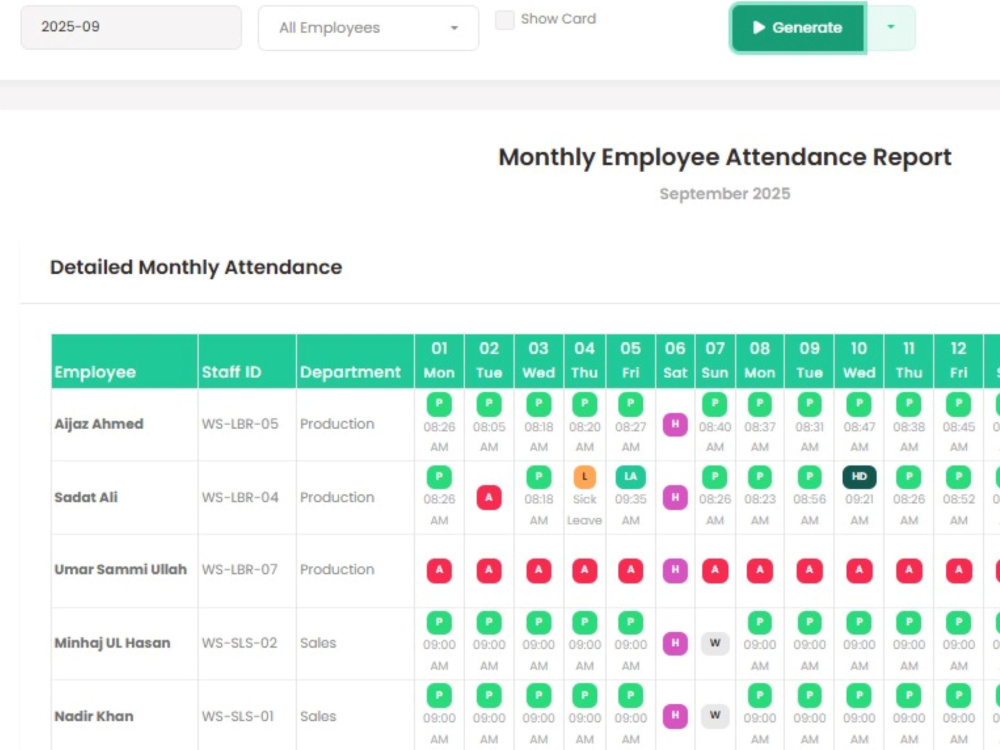Screen dimensions: 1000x750
Task: Click Sadat Ali's Holiday badge on 06 Sat
Action: pos(675,497)
